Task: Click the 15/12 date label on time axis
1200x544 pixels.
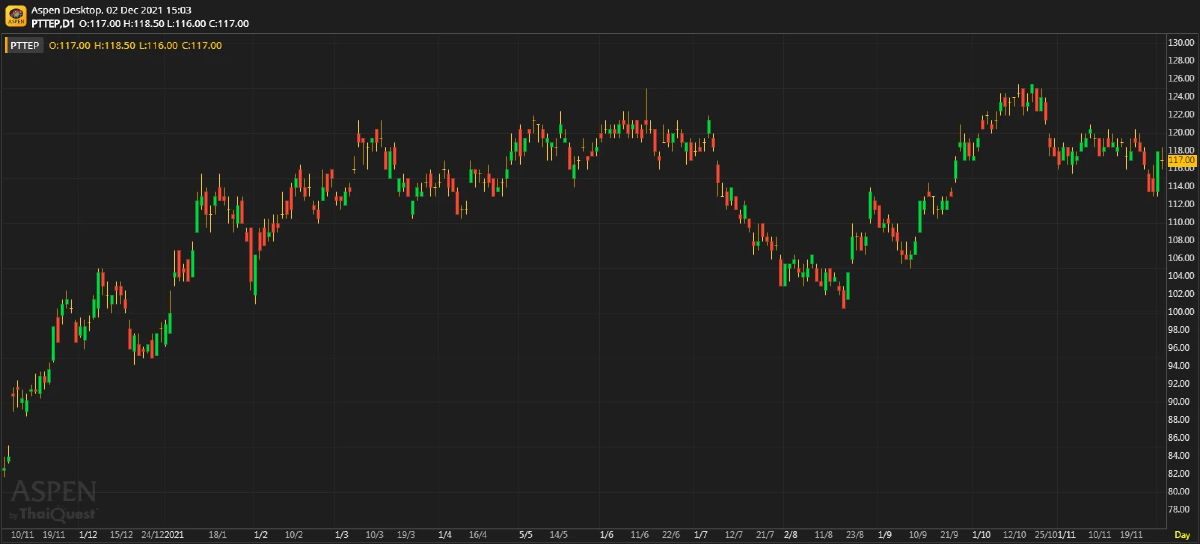Action: point(121,535)
